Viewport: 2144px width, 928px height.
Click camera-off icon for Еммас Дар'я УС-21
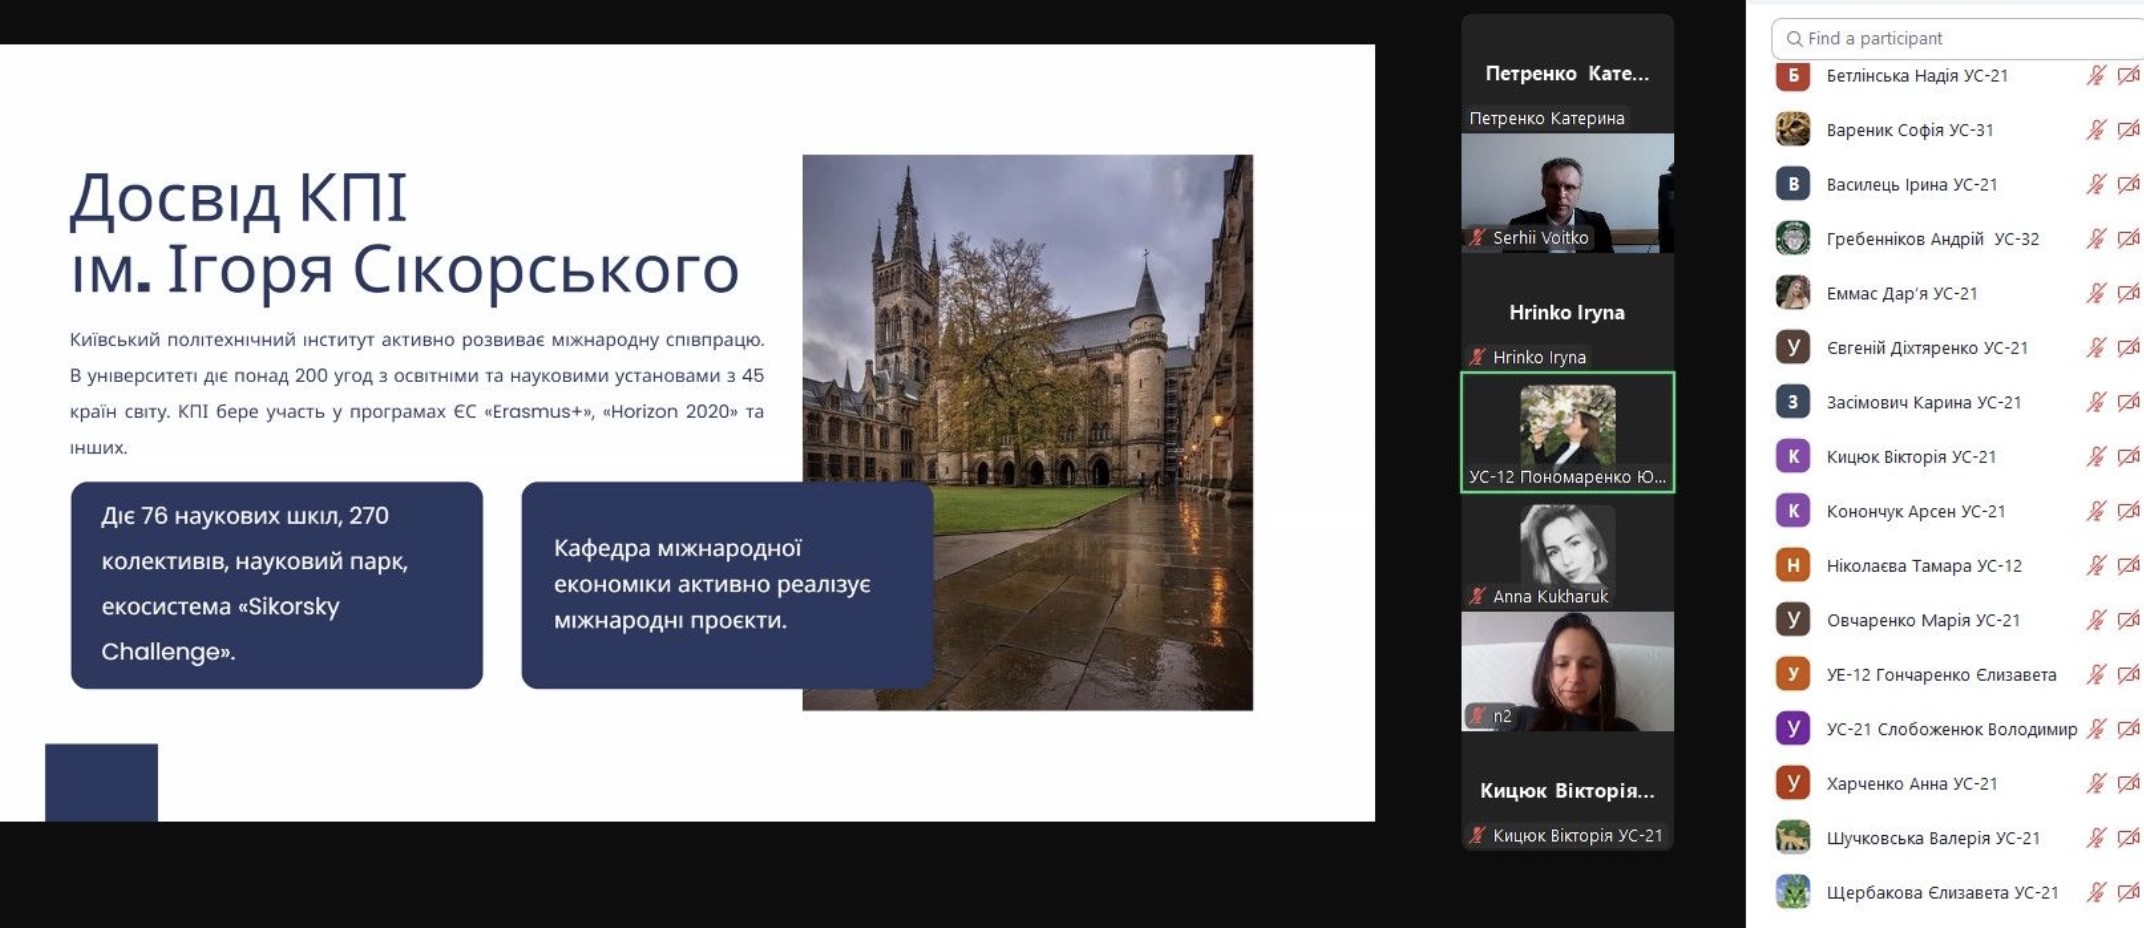(2129, 293)
